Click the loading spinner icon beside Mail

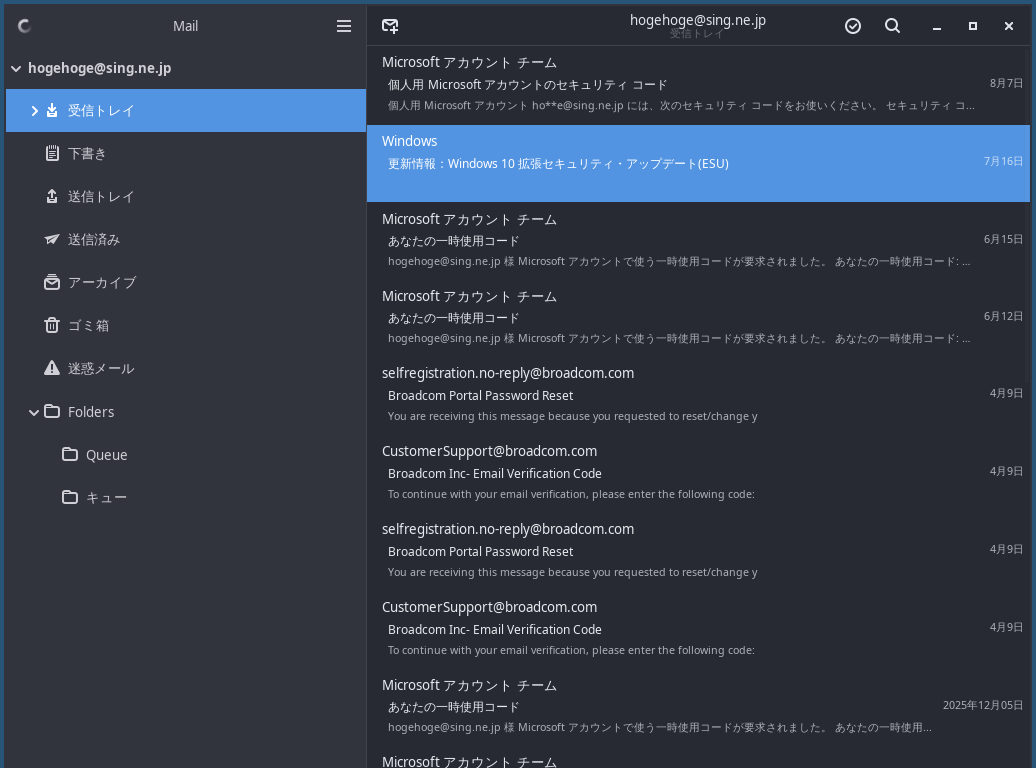tap(24, 26)
